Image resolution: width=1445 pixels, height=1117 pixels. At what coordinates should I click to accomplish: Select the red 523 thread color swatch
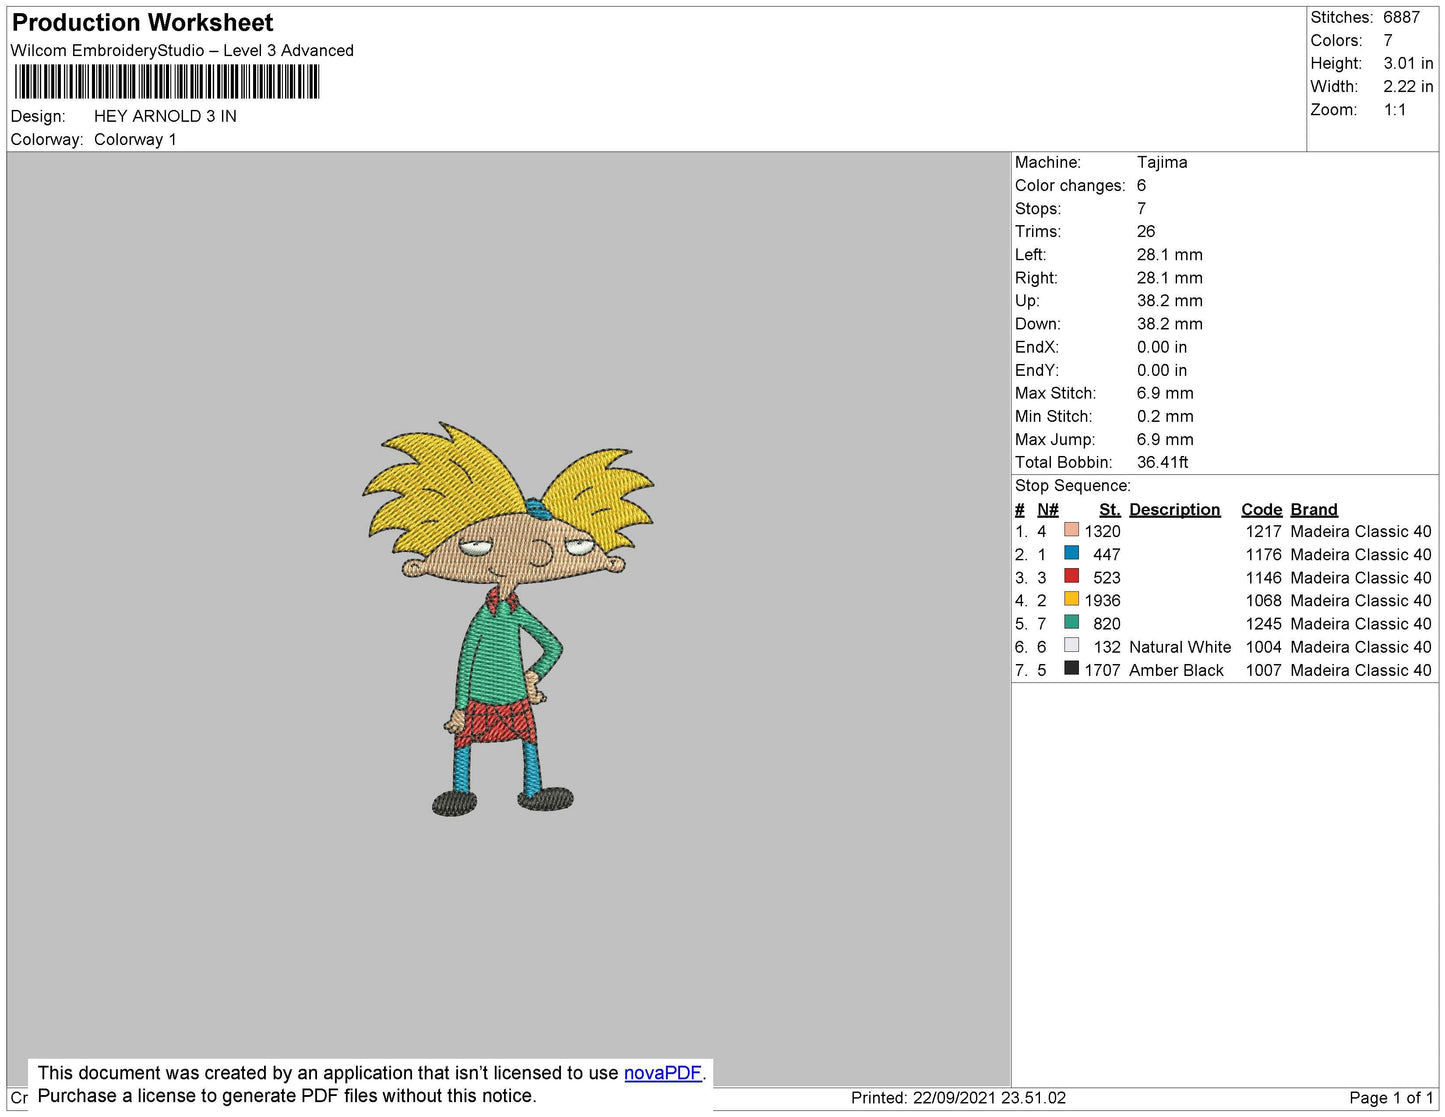(x=1071, y=576)
